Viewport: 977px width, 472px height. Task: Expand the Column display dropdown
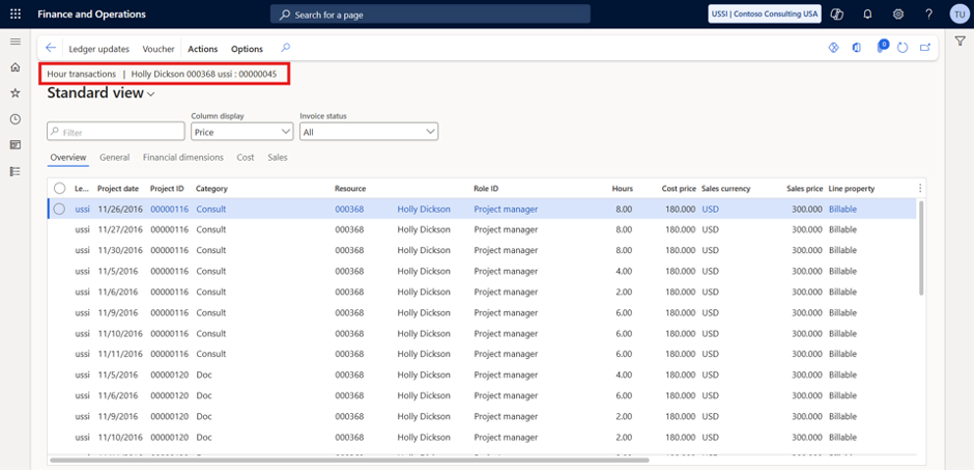(242, 132)
